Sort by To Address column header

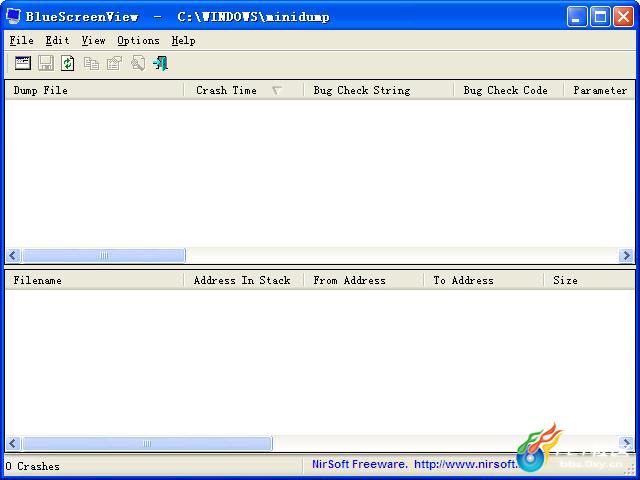click(x=484, y=280)
